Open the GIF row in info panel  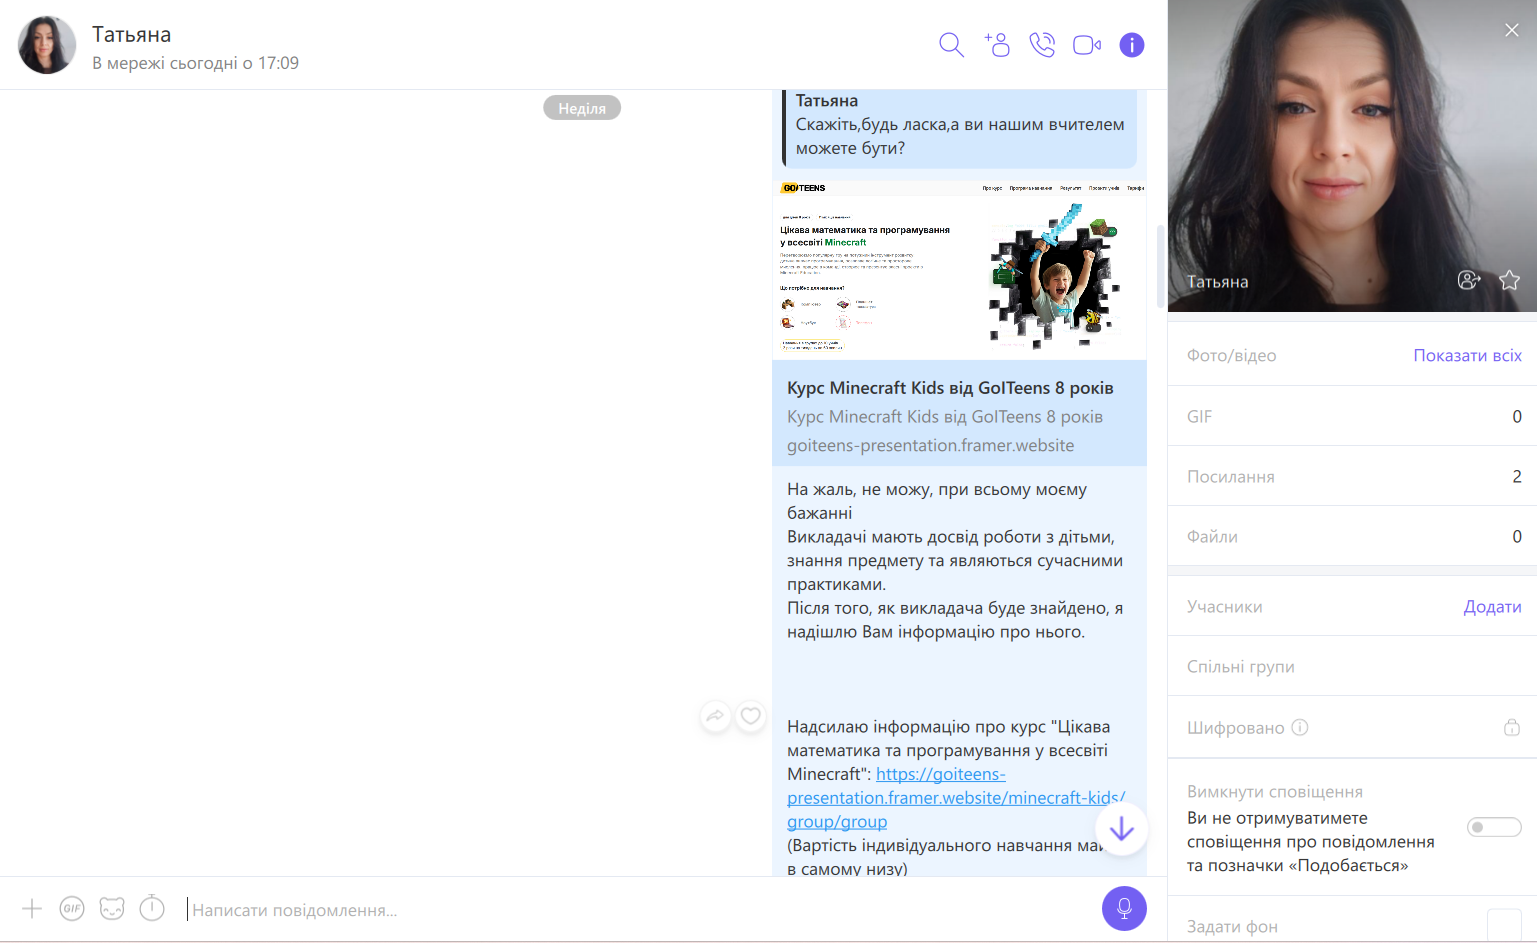(1352, 416)
